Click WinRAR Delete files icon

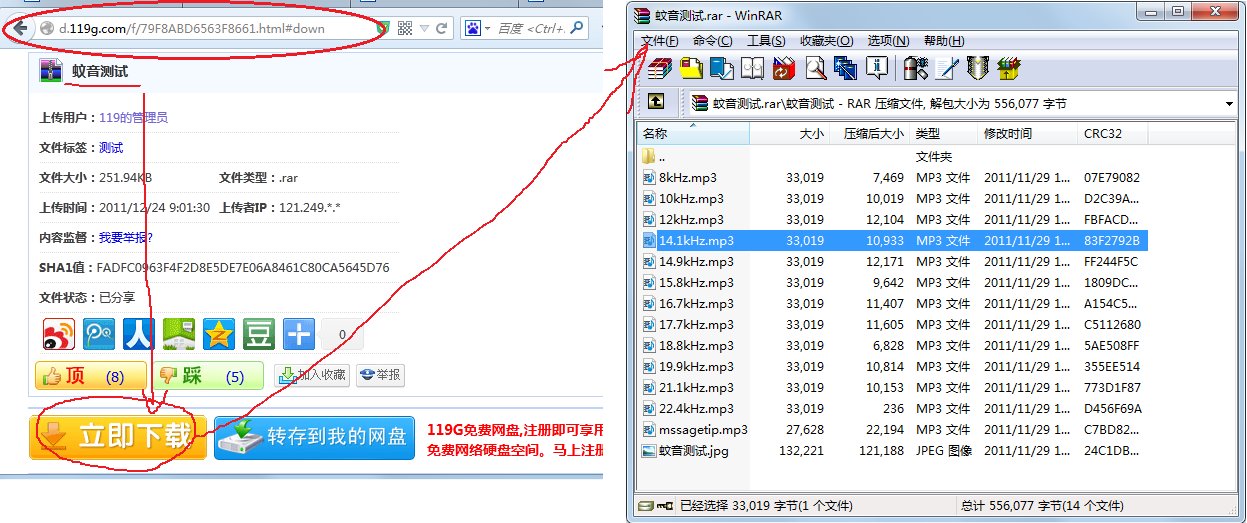[x=784, y=68]
